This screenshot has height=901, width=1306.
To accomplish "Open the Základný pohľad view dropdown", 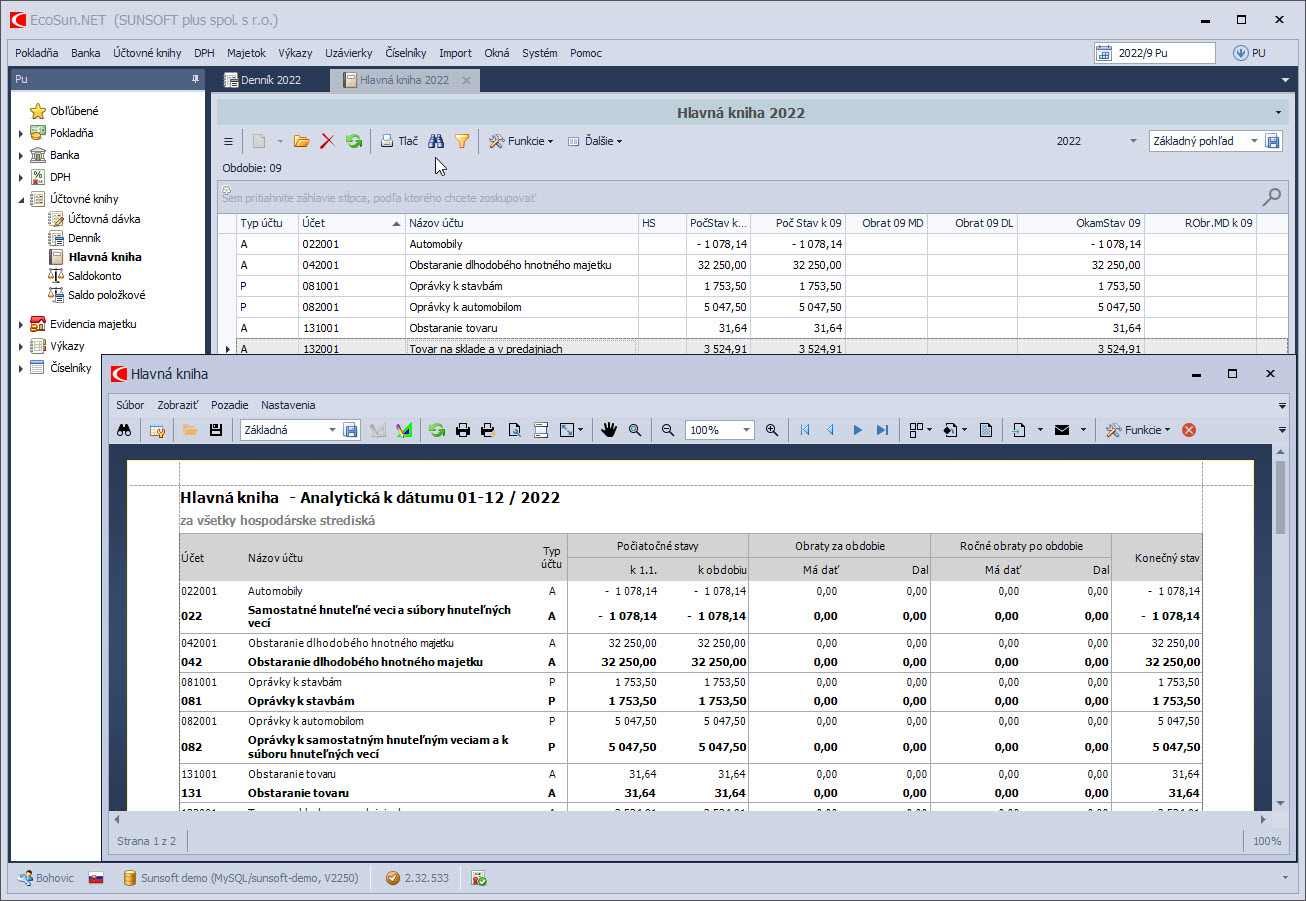I will tap(1254, 142).
